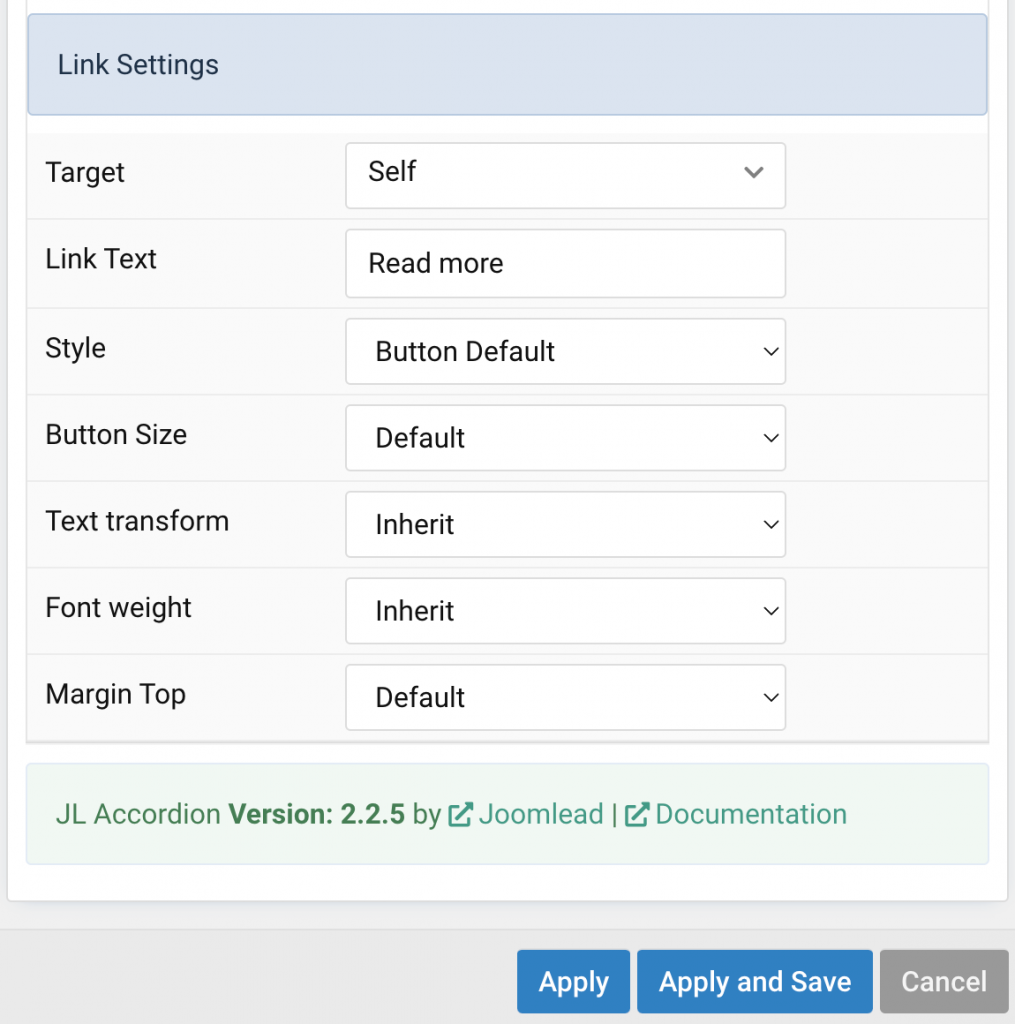The image size is (1015, 1024).
Task: Click the external link icon beside Joomlead
Action: pos(461,814)
